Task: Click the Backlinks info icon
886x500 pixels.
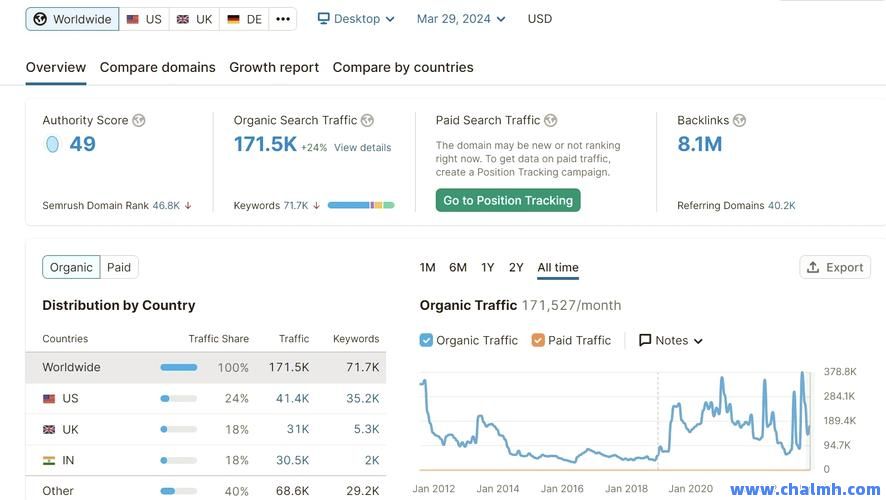Action: [x=739, y=120]
